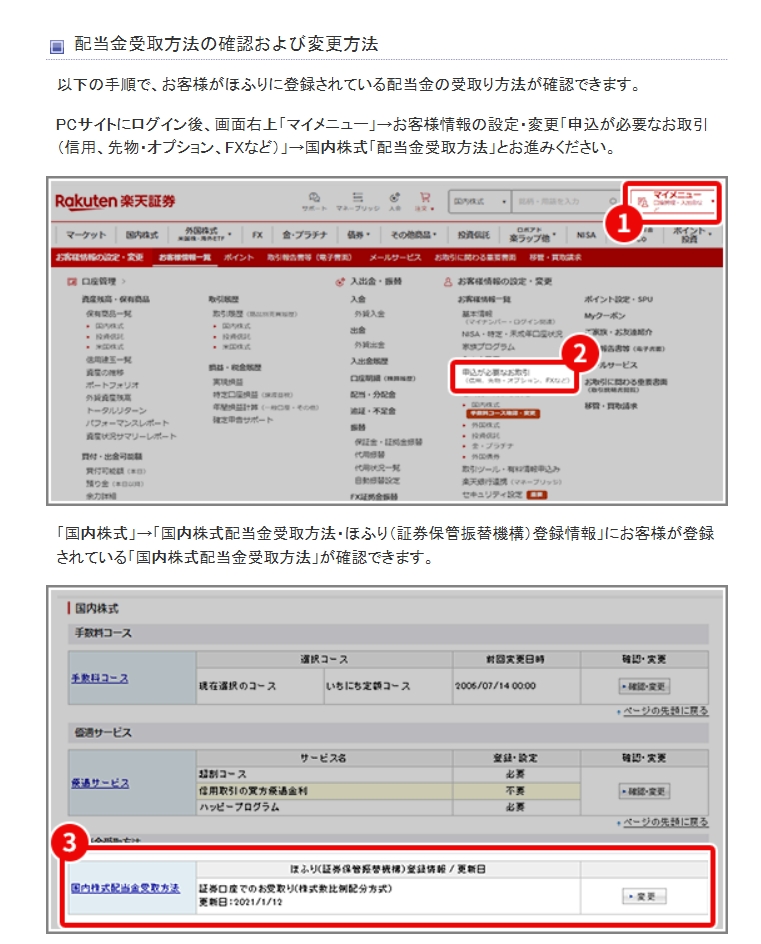Open 家族プログラム link
Image resolution: width=761 pixels, height=944 pixels.
[x=489, y=347]
